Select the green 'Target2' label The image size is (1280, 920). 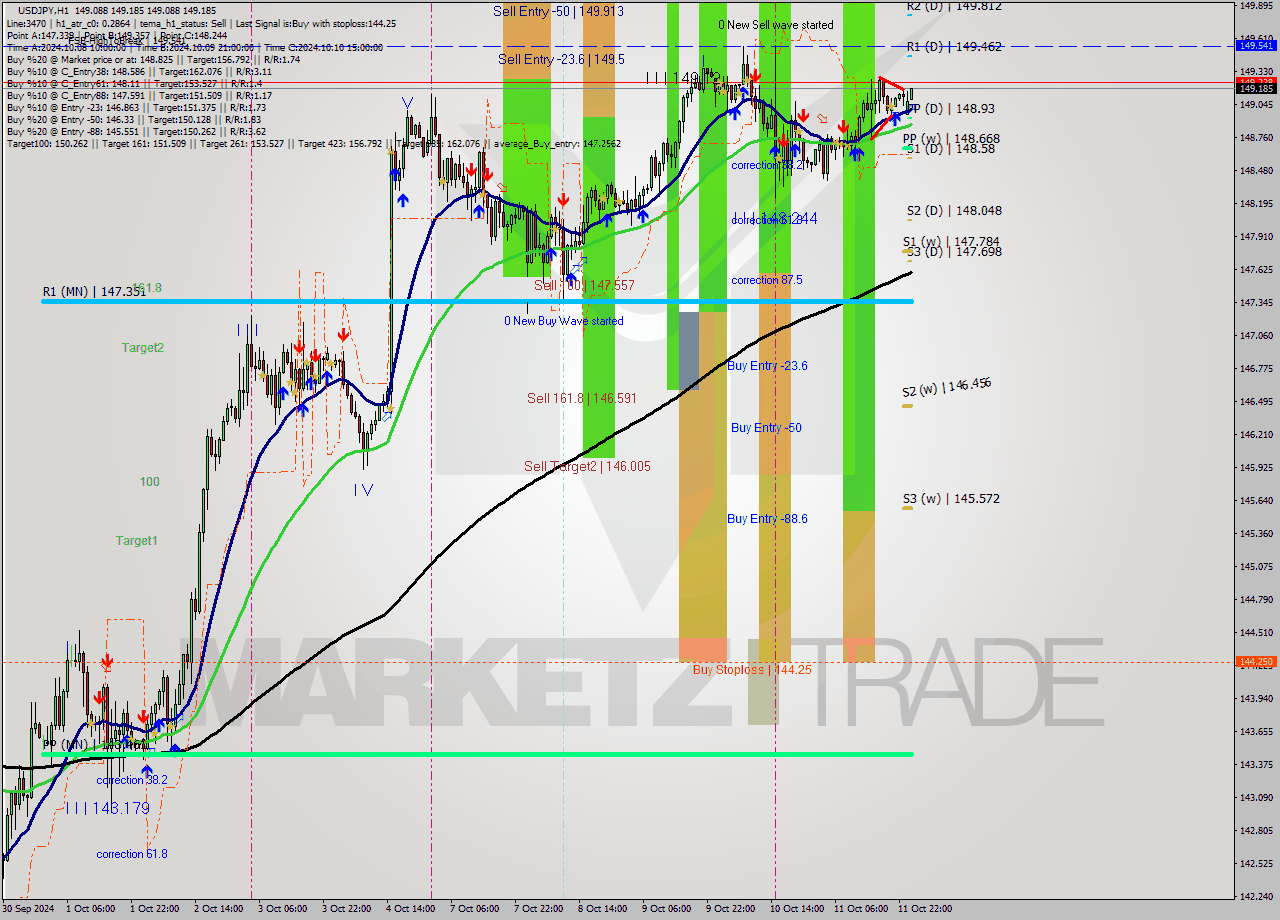(143, 348)
